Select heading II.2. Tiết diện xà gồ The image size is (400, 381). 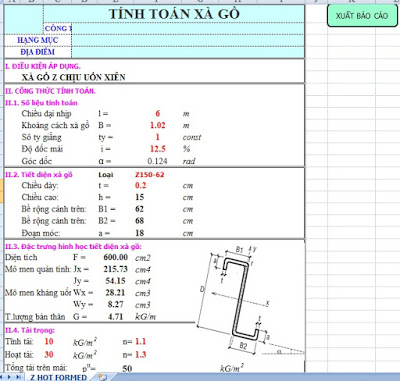[x=39, y=175]
